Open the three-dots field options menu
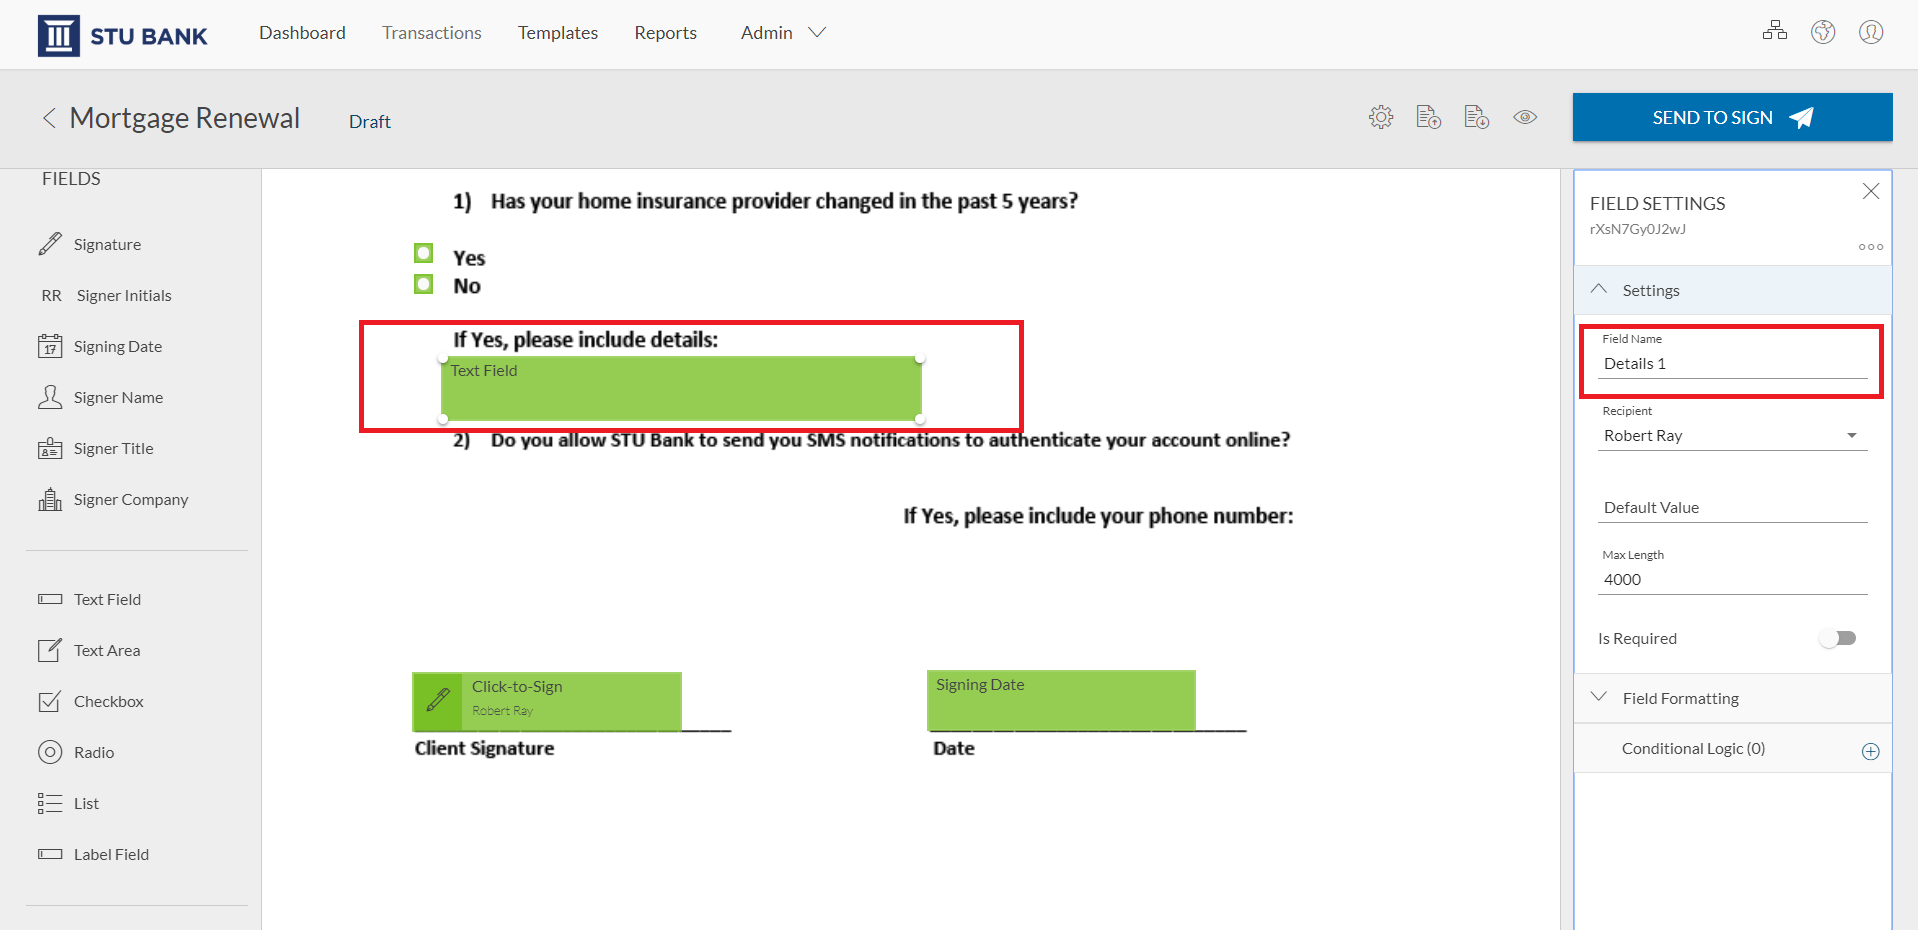 click(1870, 247)
